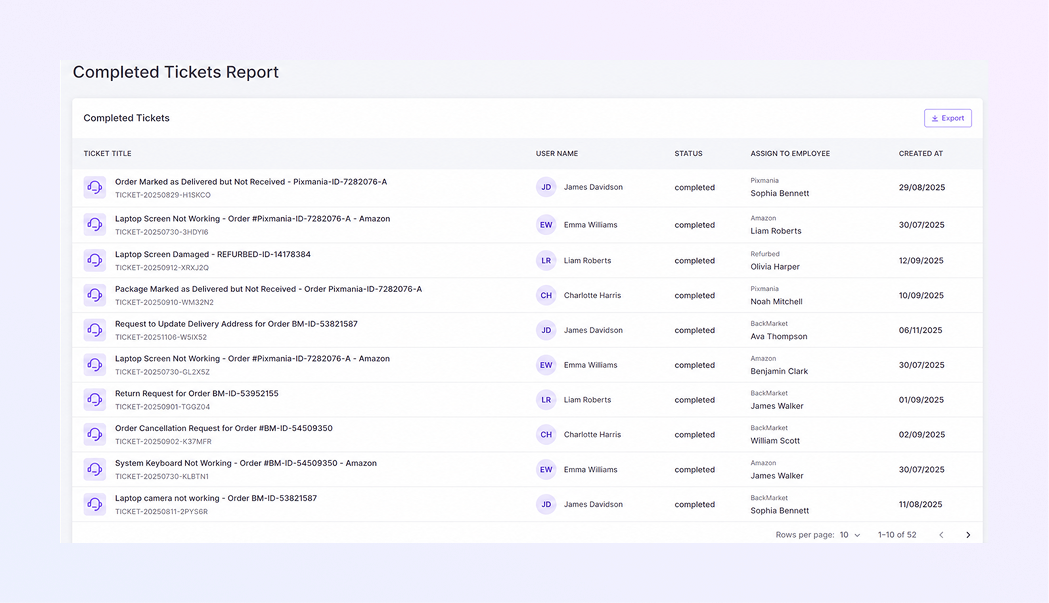Go to next page of tickets
Viewport: 1049px width, 603px height.
click(x=968, y=535)
